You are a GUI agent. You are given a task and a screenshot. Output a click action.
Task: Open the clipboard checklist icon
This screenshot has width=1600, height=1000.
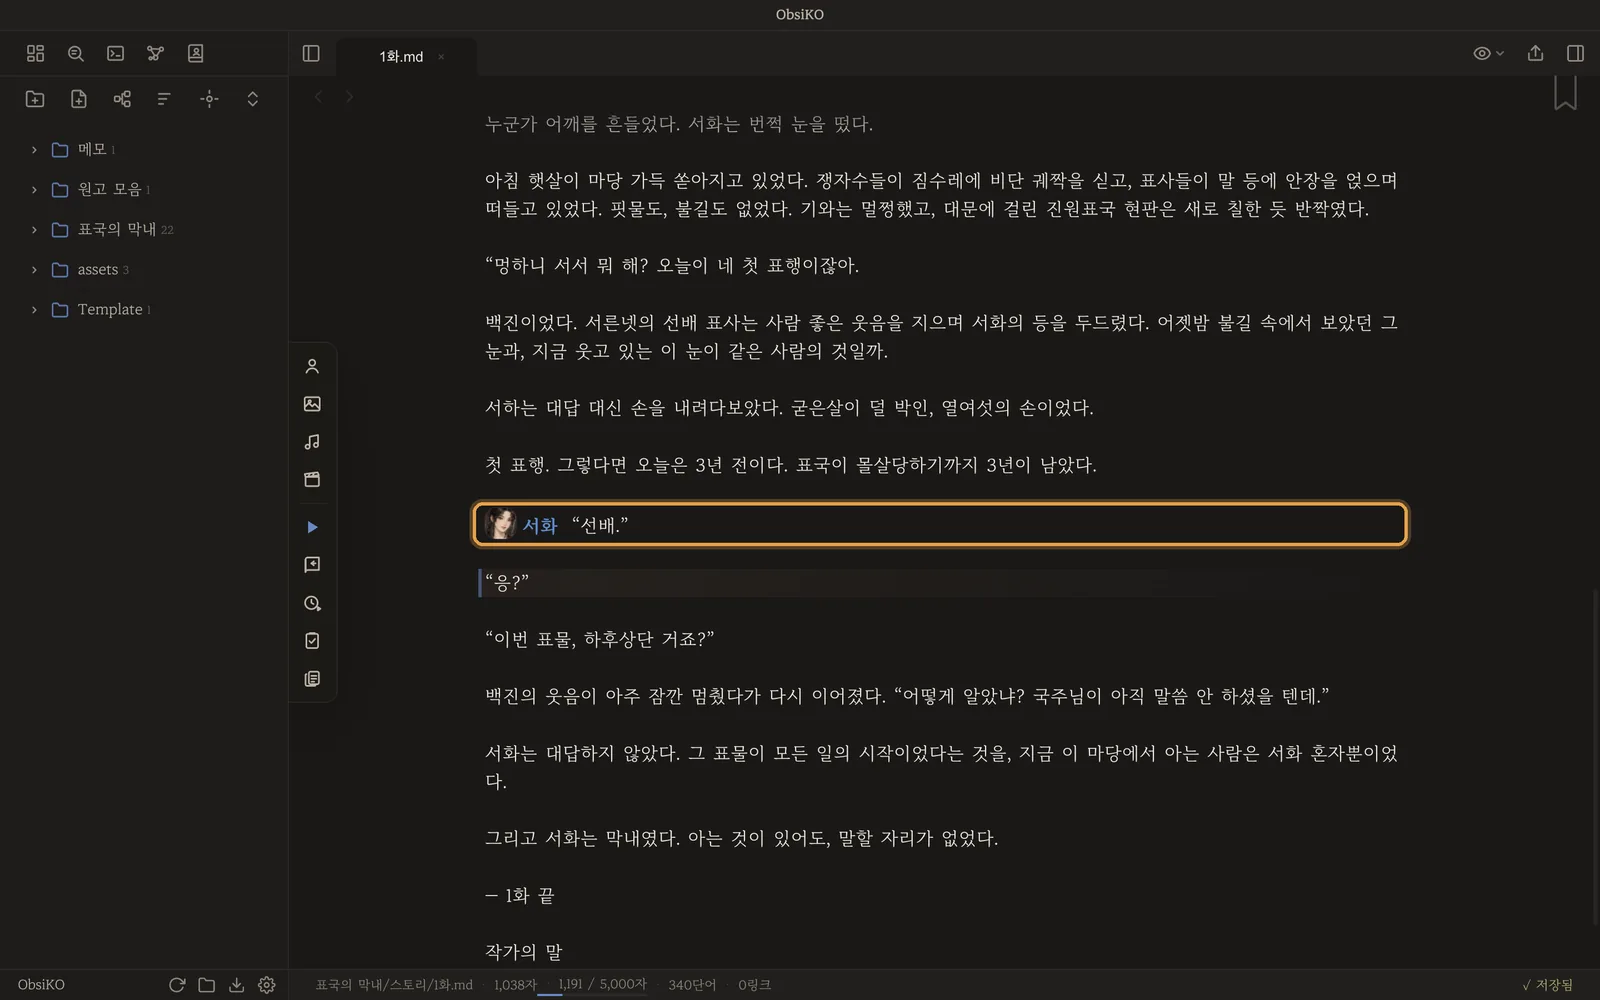coord(312,641)
